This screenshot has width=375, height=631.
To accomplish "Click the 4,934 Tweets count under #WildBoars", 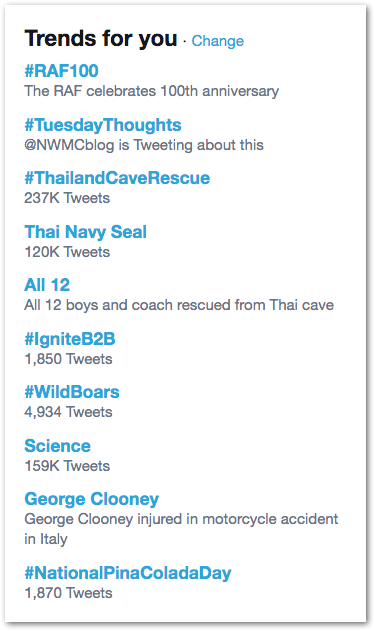I will coord(68,412).
